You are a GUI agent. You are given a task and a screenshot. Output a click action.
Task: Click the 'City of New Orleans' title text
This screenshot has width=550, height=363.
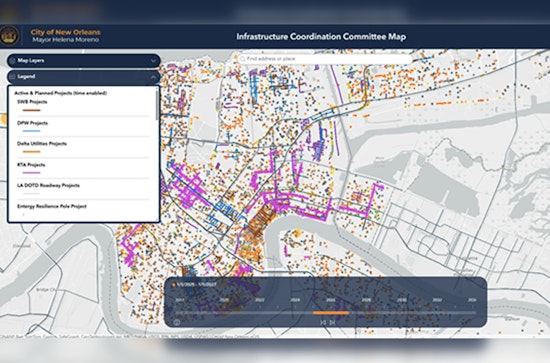(x=66, y=32)
